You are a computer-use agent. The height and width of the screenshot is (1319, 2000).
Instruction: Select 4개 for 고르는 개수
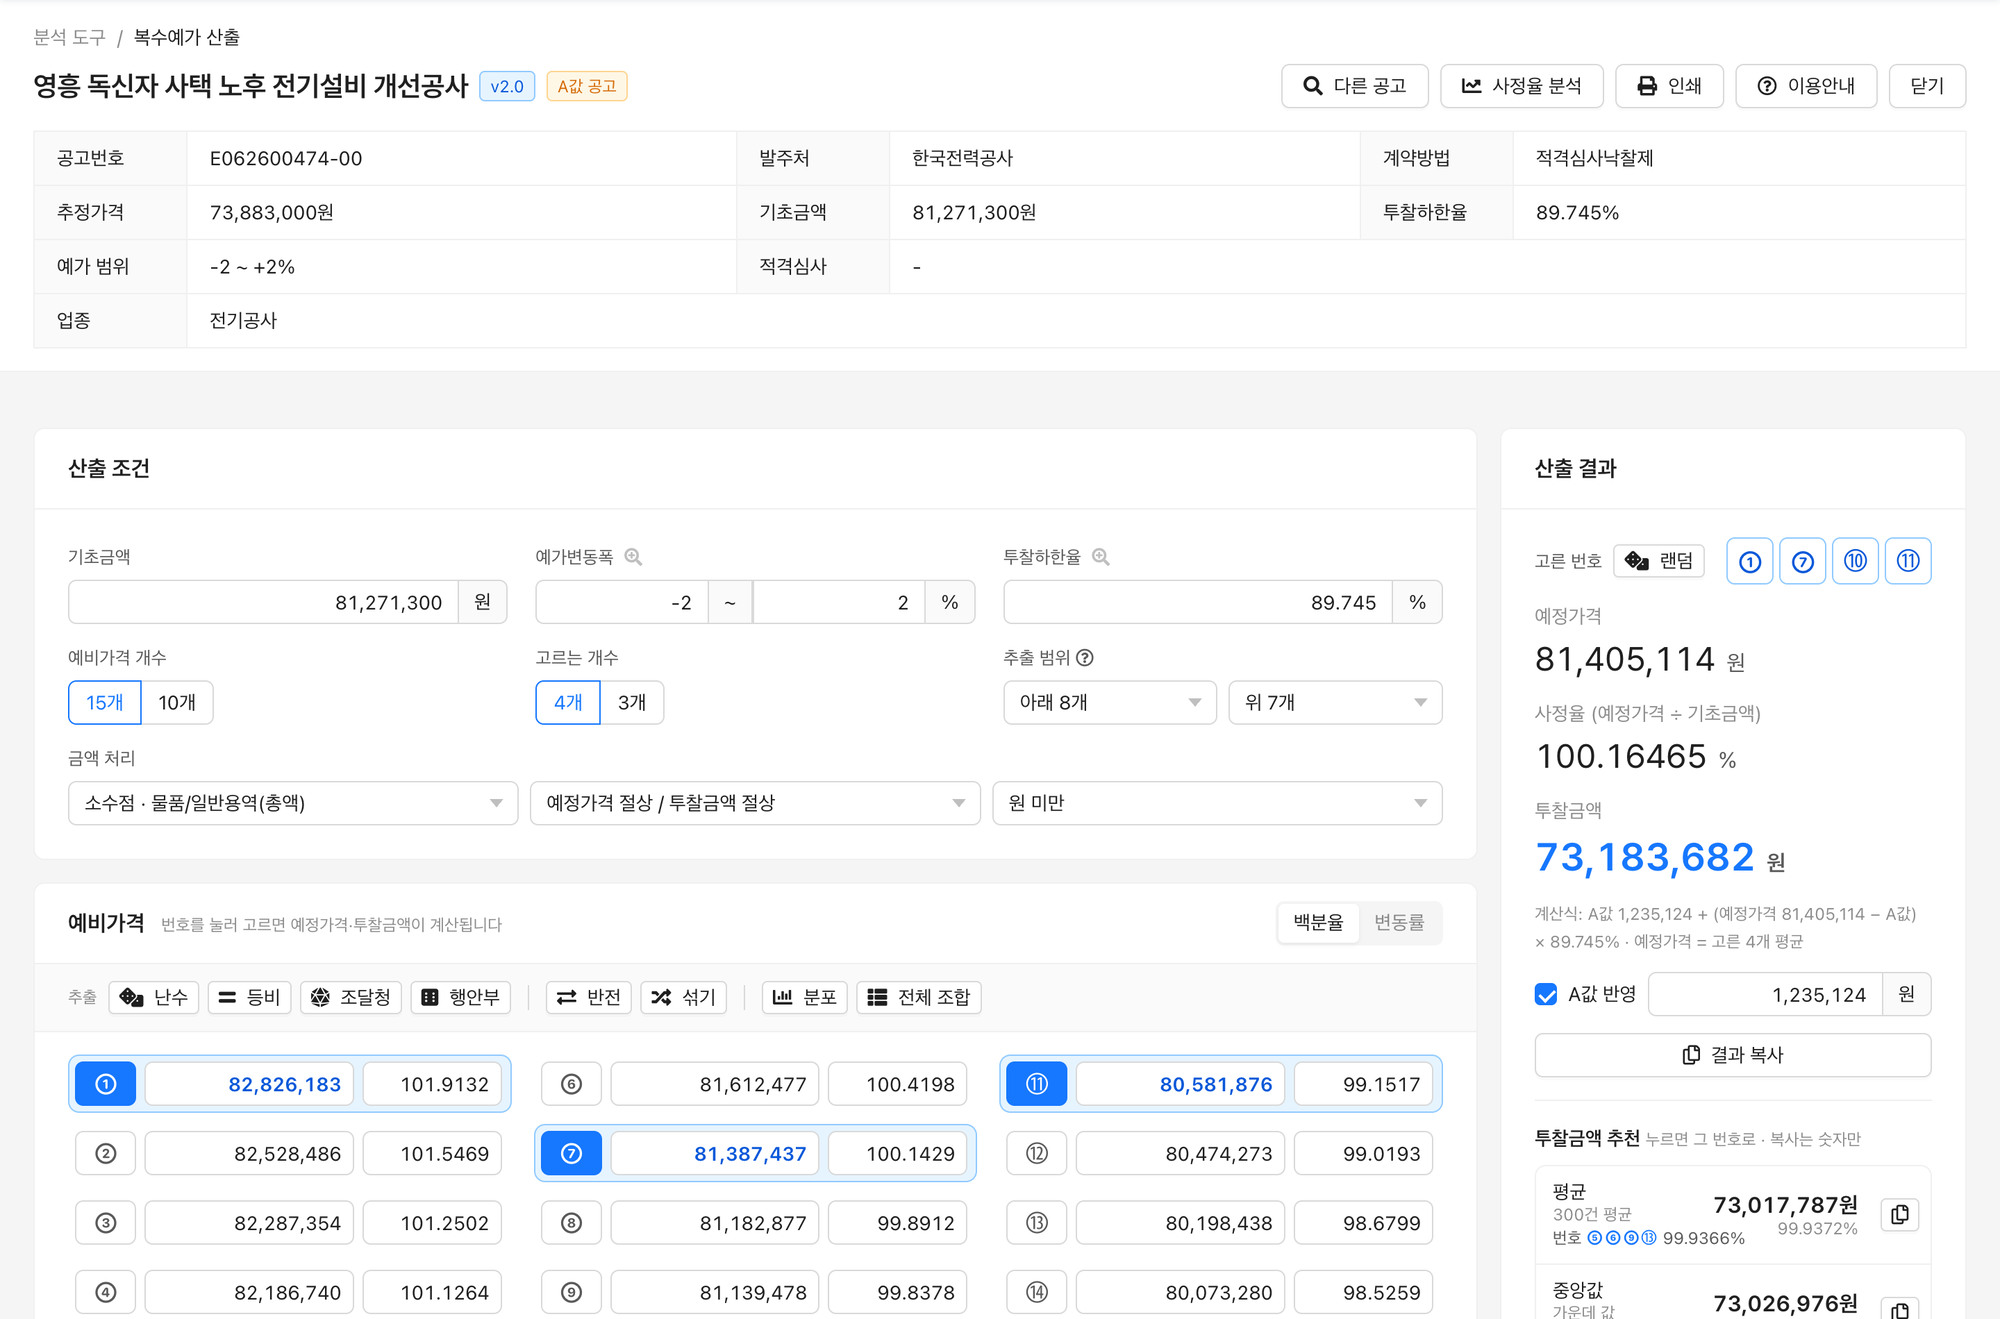tap(568, 703)
